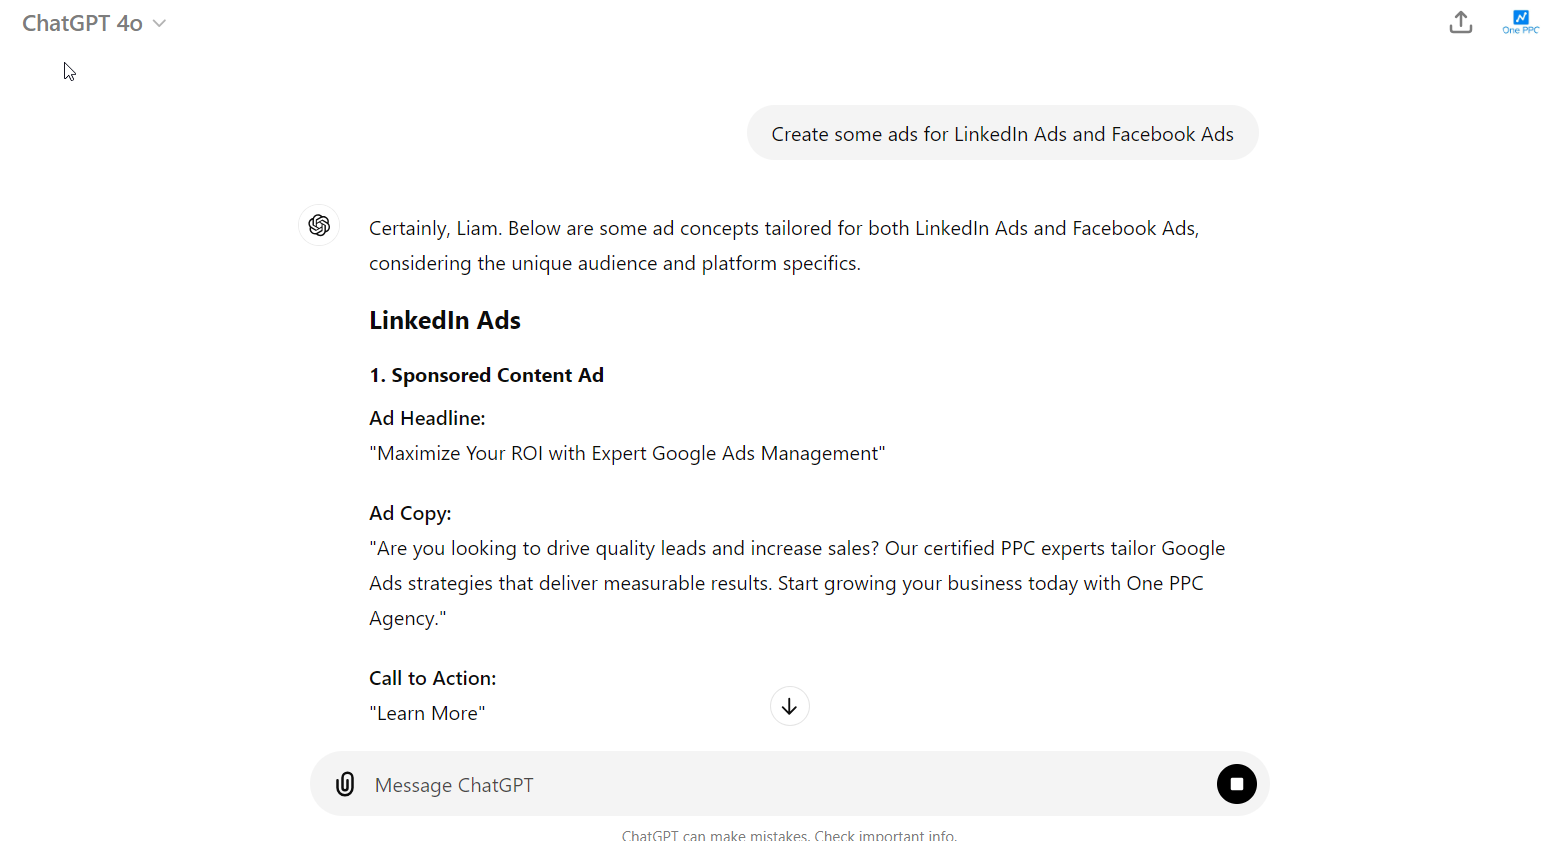Image resolution: width=1541 pixels, height=841 pixels.
Task: Click the "Call to Action:" label
Action: point(432,678)
